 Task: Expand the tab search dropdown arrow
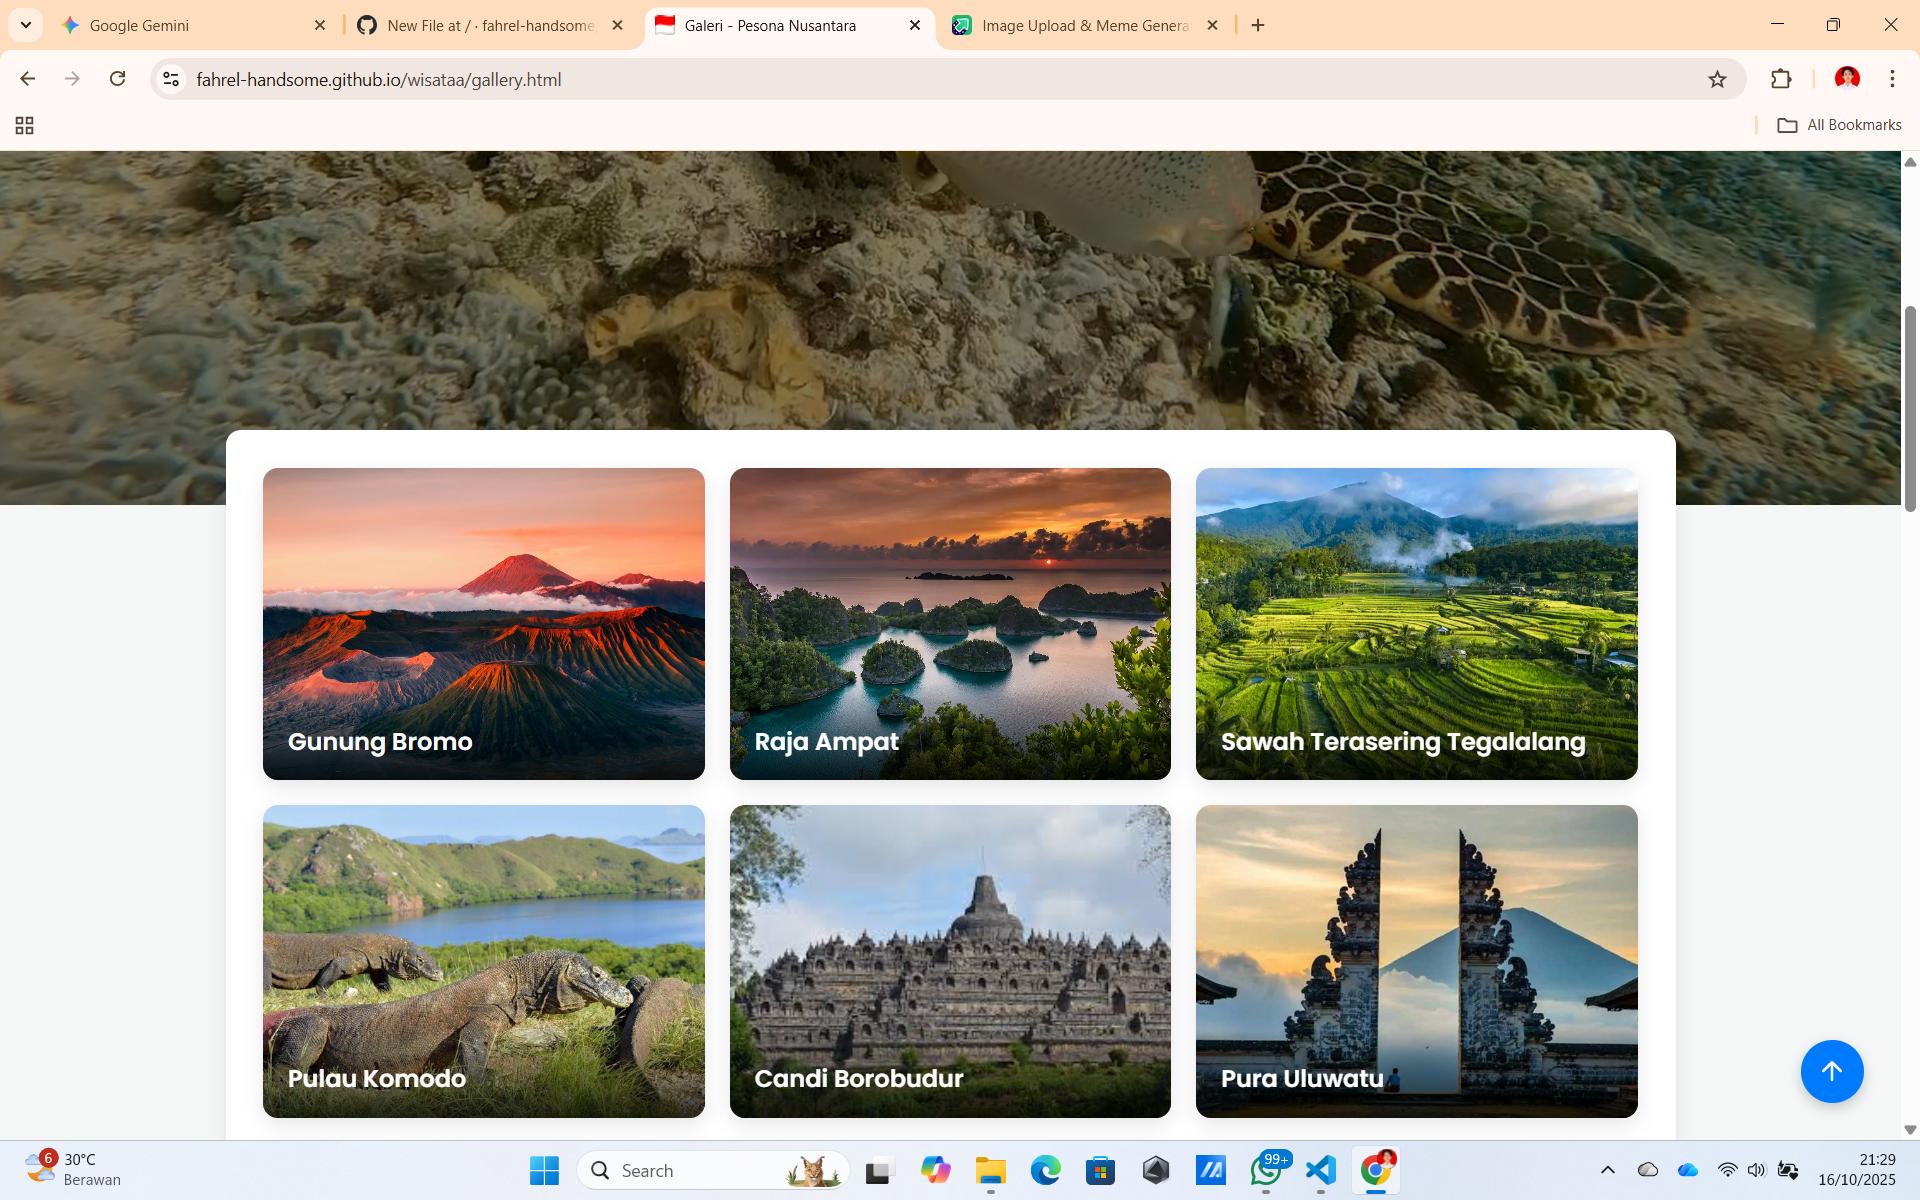tap(26, 25)
